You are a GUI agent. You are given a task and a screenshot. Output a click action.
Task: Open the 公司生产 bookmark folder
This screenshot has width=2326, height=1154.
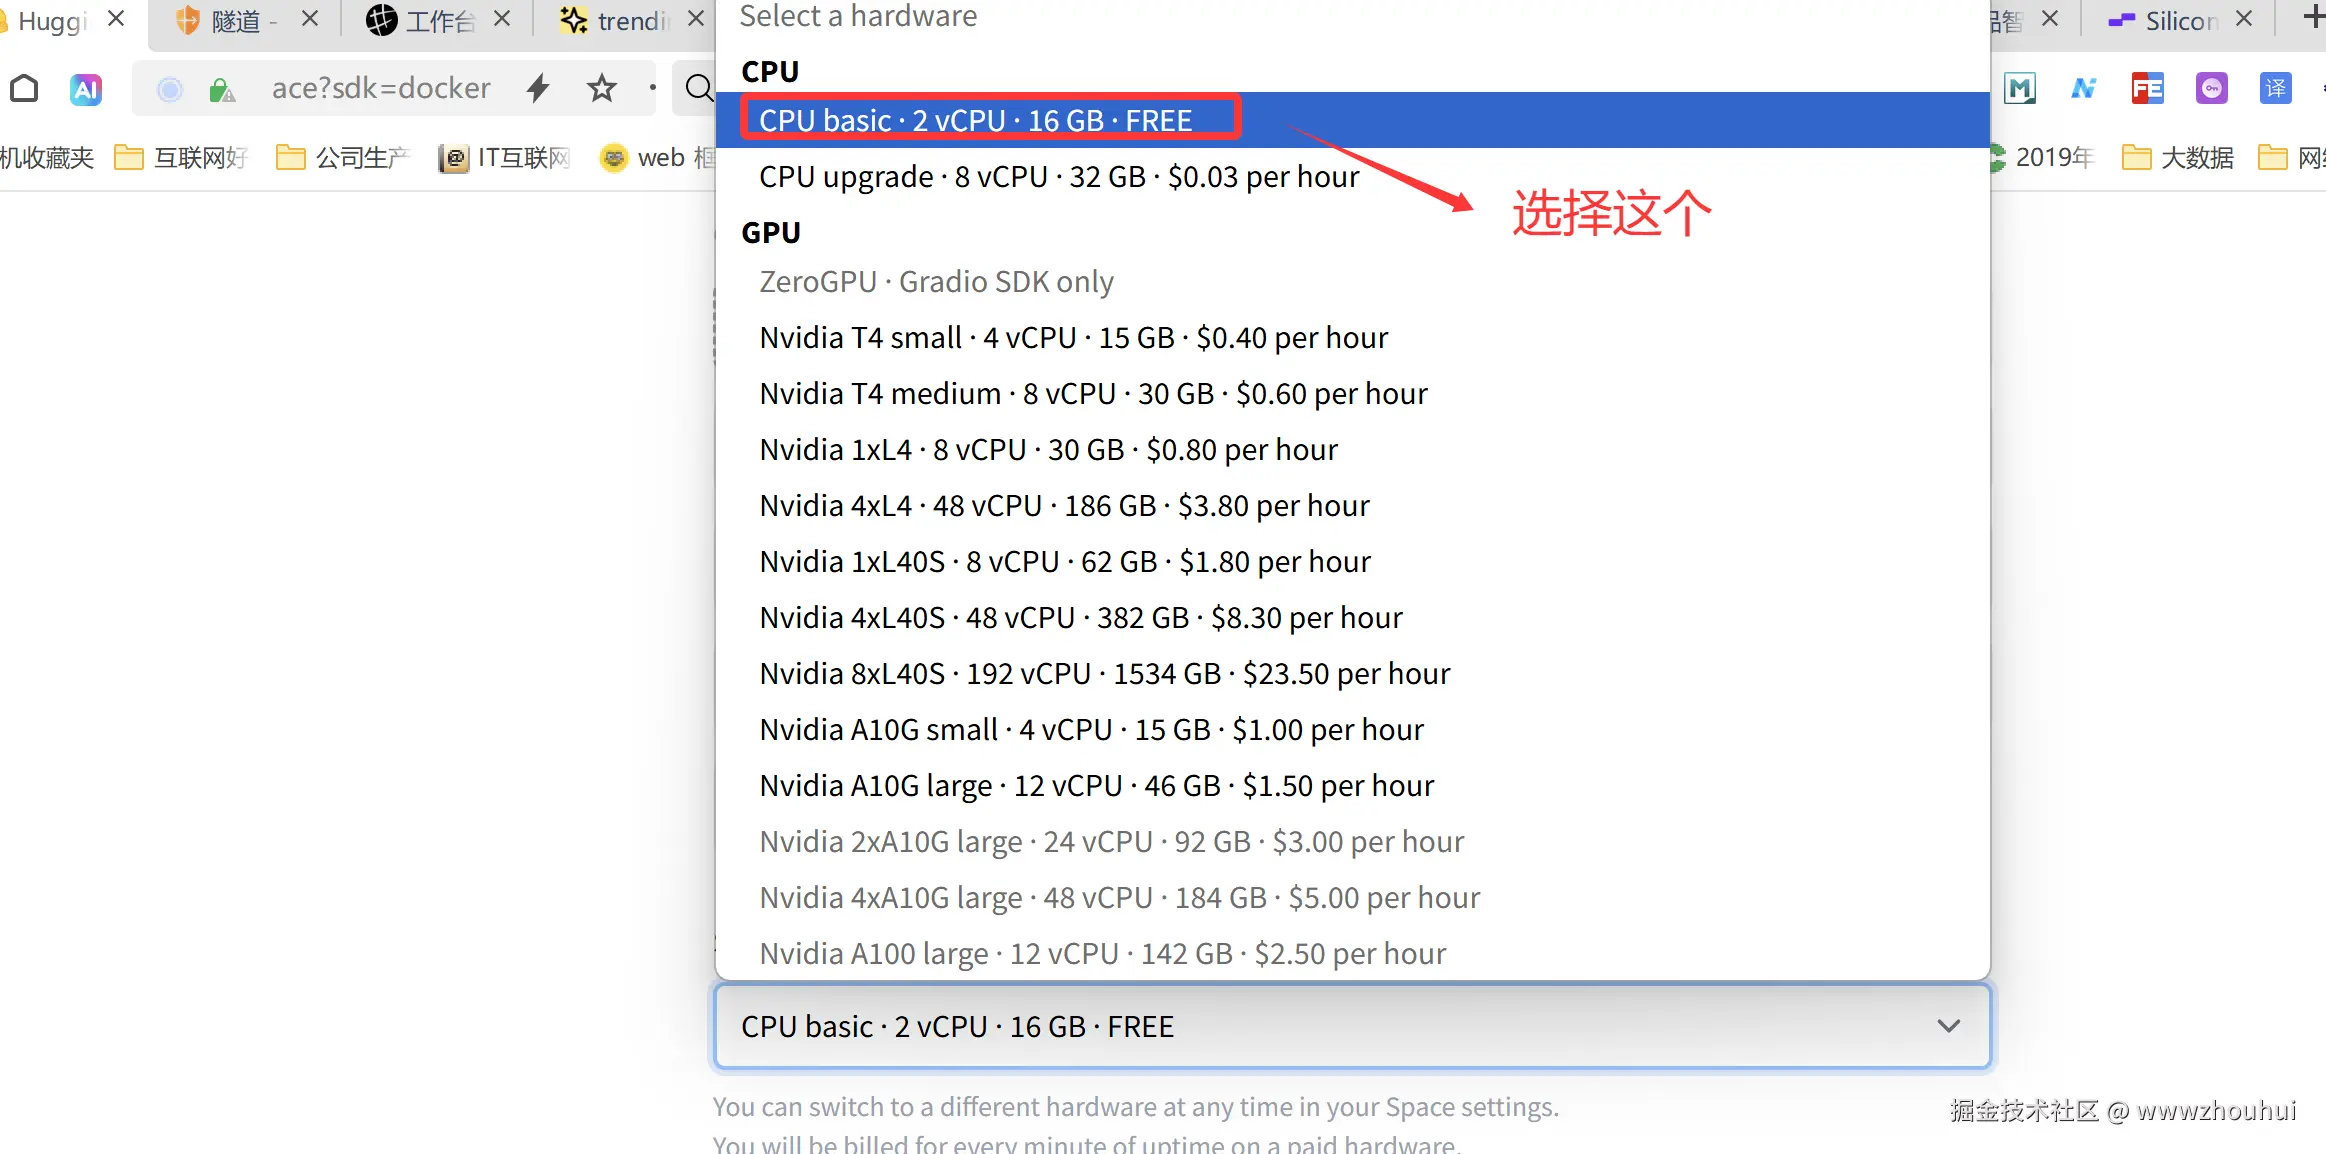pyautogui.click(x=343, y=158)
